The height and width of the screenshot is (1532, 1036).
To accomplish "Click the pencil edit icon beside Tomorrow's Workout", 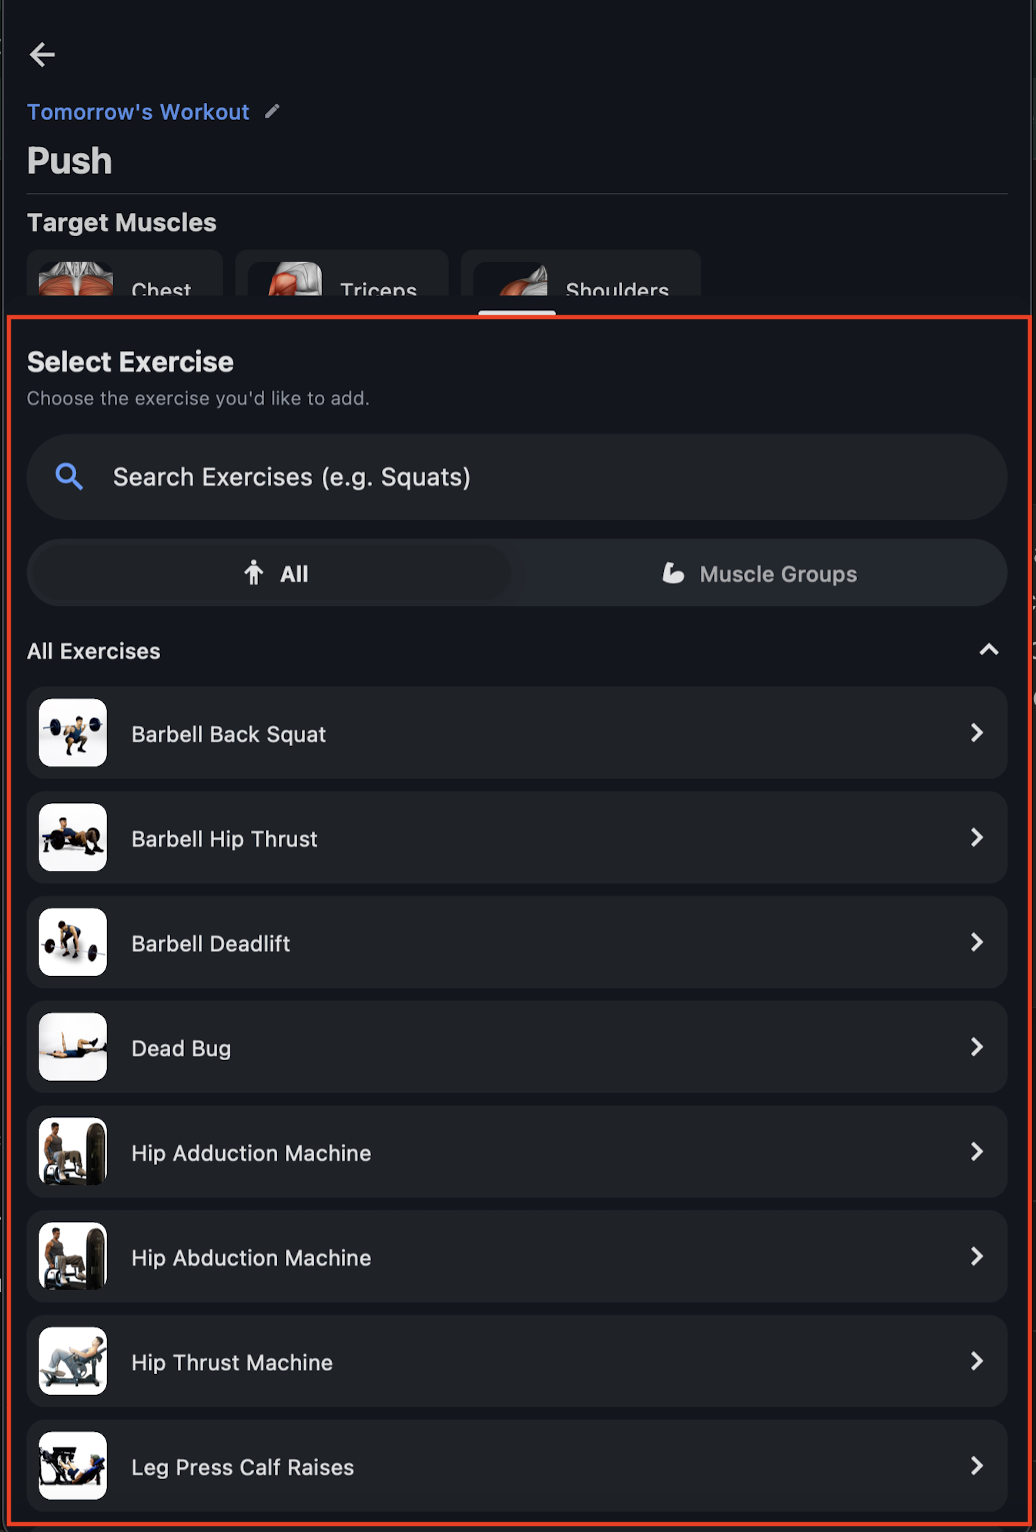I will tap(272, 111).
